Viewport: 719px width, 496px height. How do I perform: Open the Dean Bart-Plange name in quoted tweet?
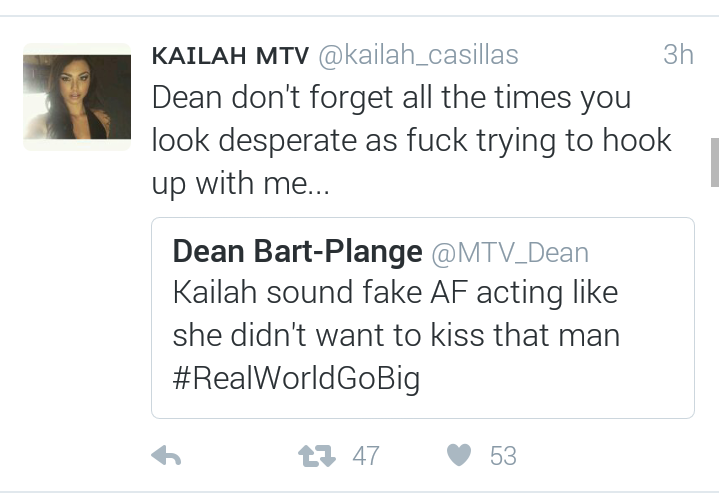coord(298,252)
